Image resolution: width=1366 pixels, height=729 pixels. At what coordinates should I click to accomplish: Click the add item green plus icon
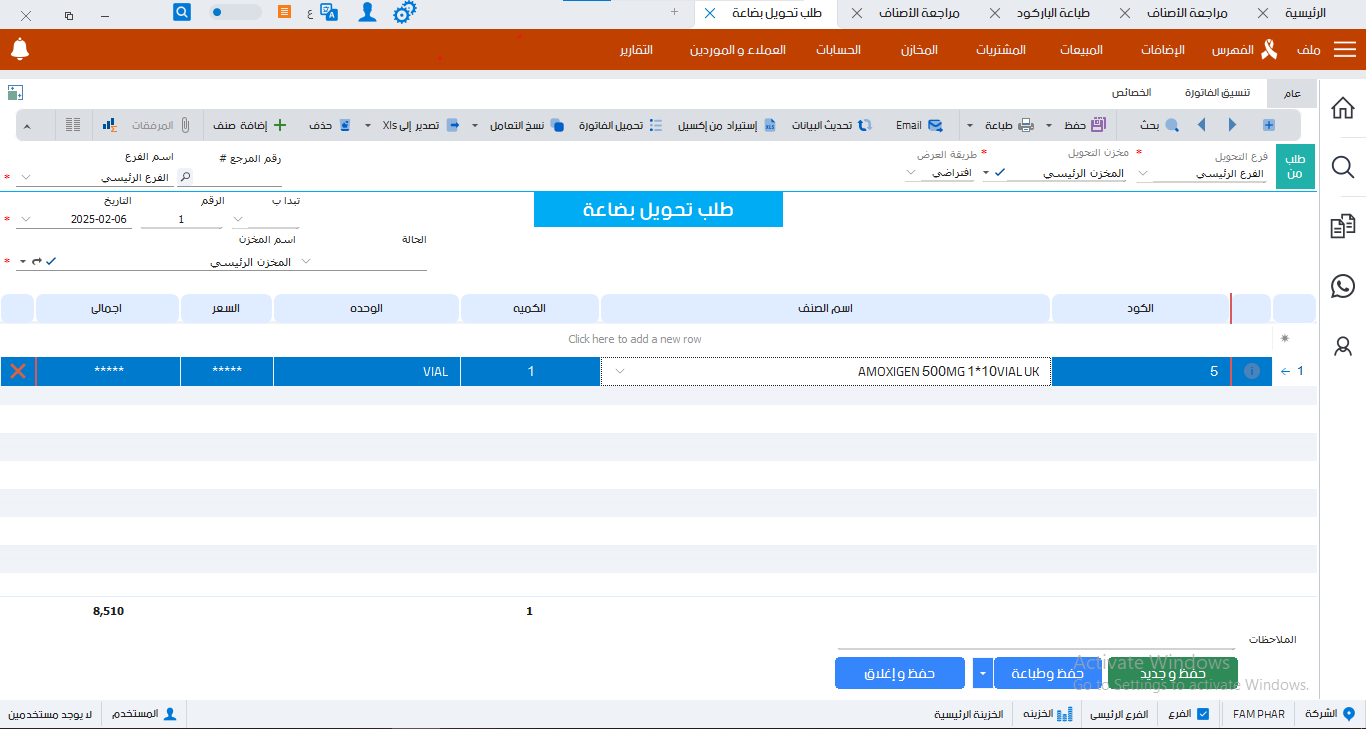pos(280,125)
